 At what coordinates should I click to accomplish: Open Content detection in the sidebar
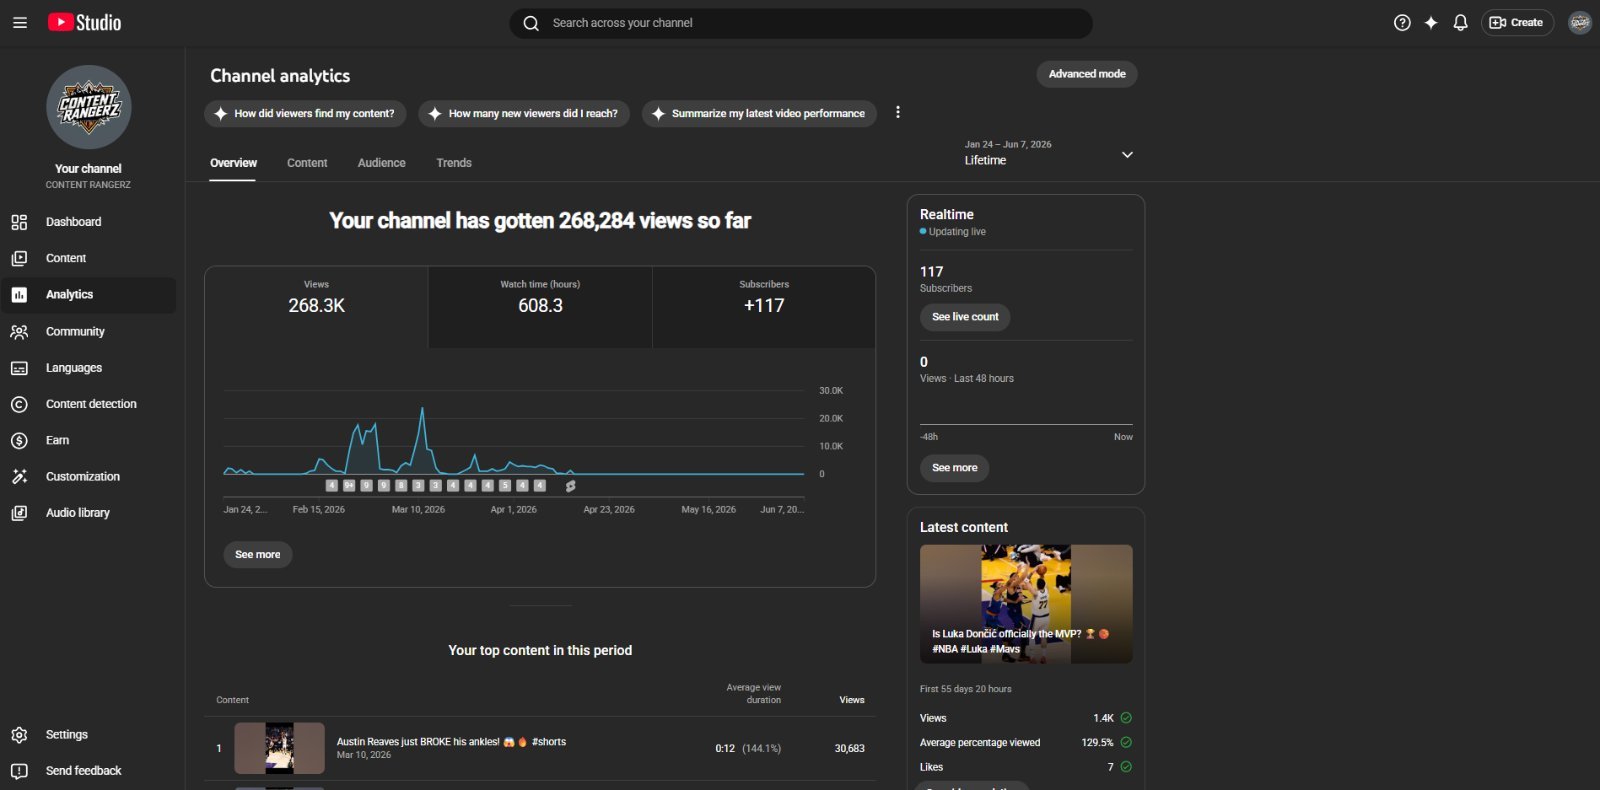(x=88, y=404)
